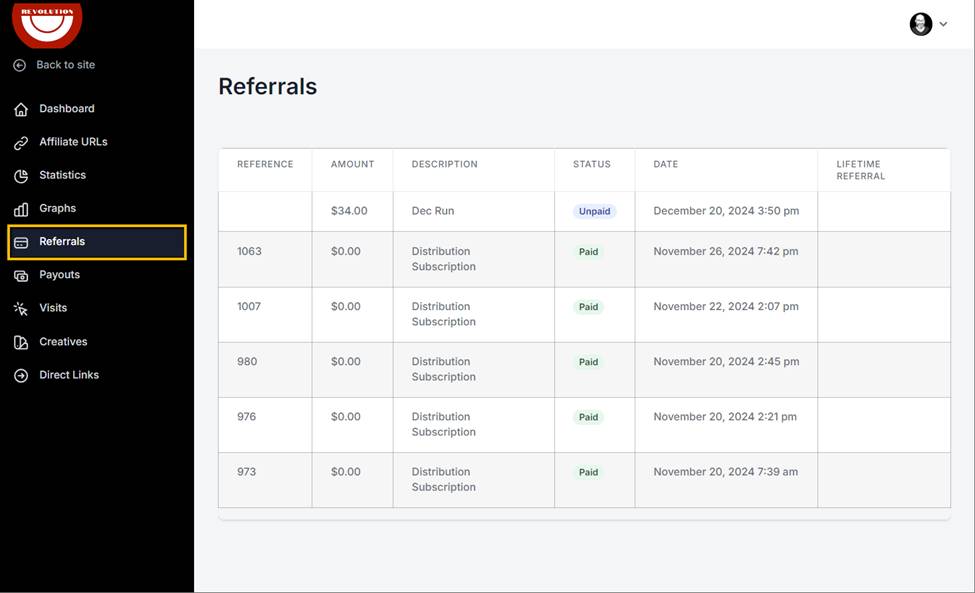Click the Creatives swatch icon
The height and width of the screenshot is (593, 975).
pos(21,342)
